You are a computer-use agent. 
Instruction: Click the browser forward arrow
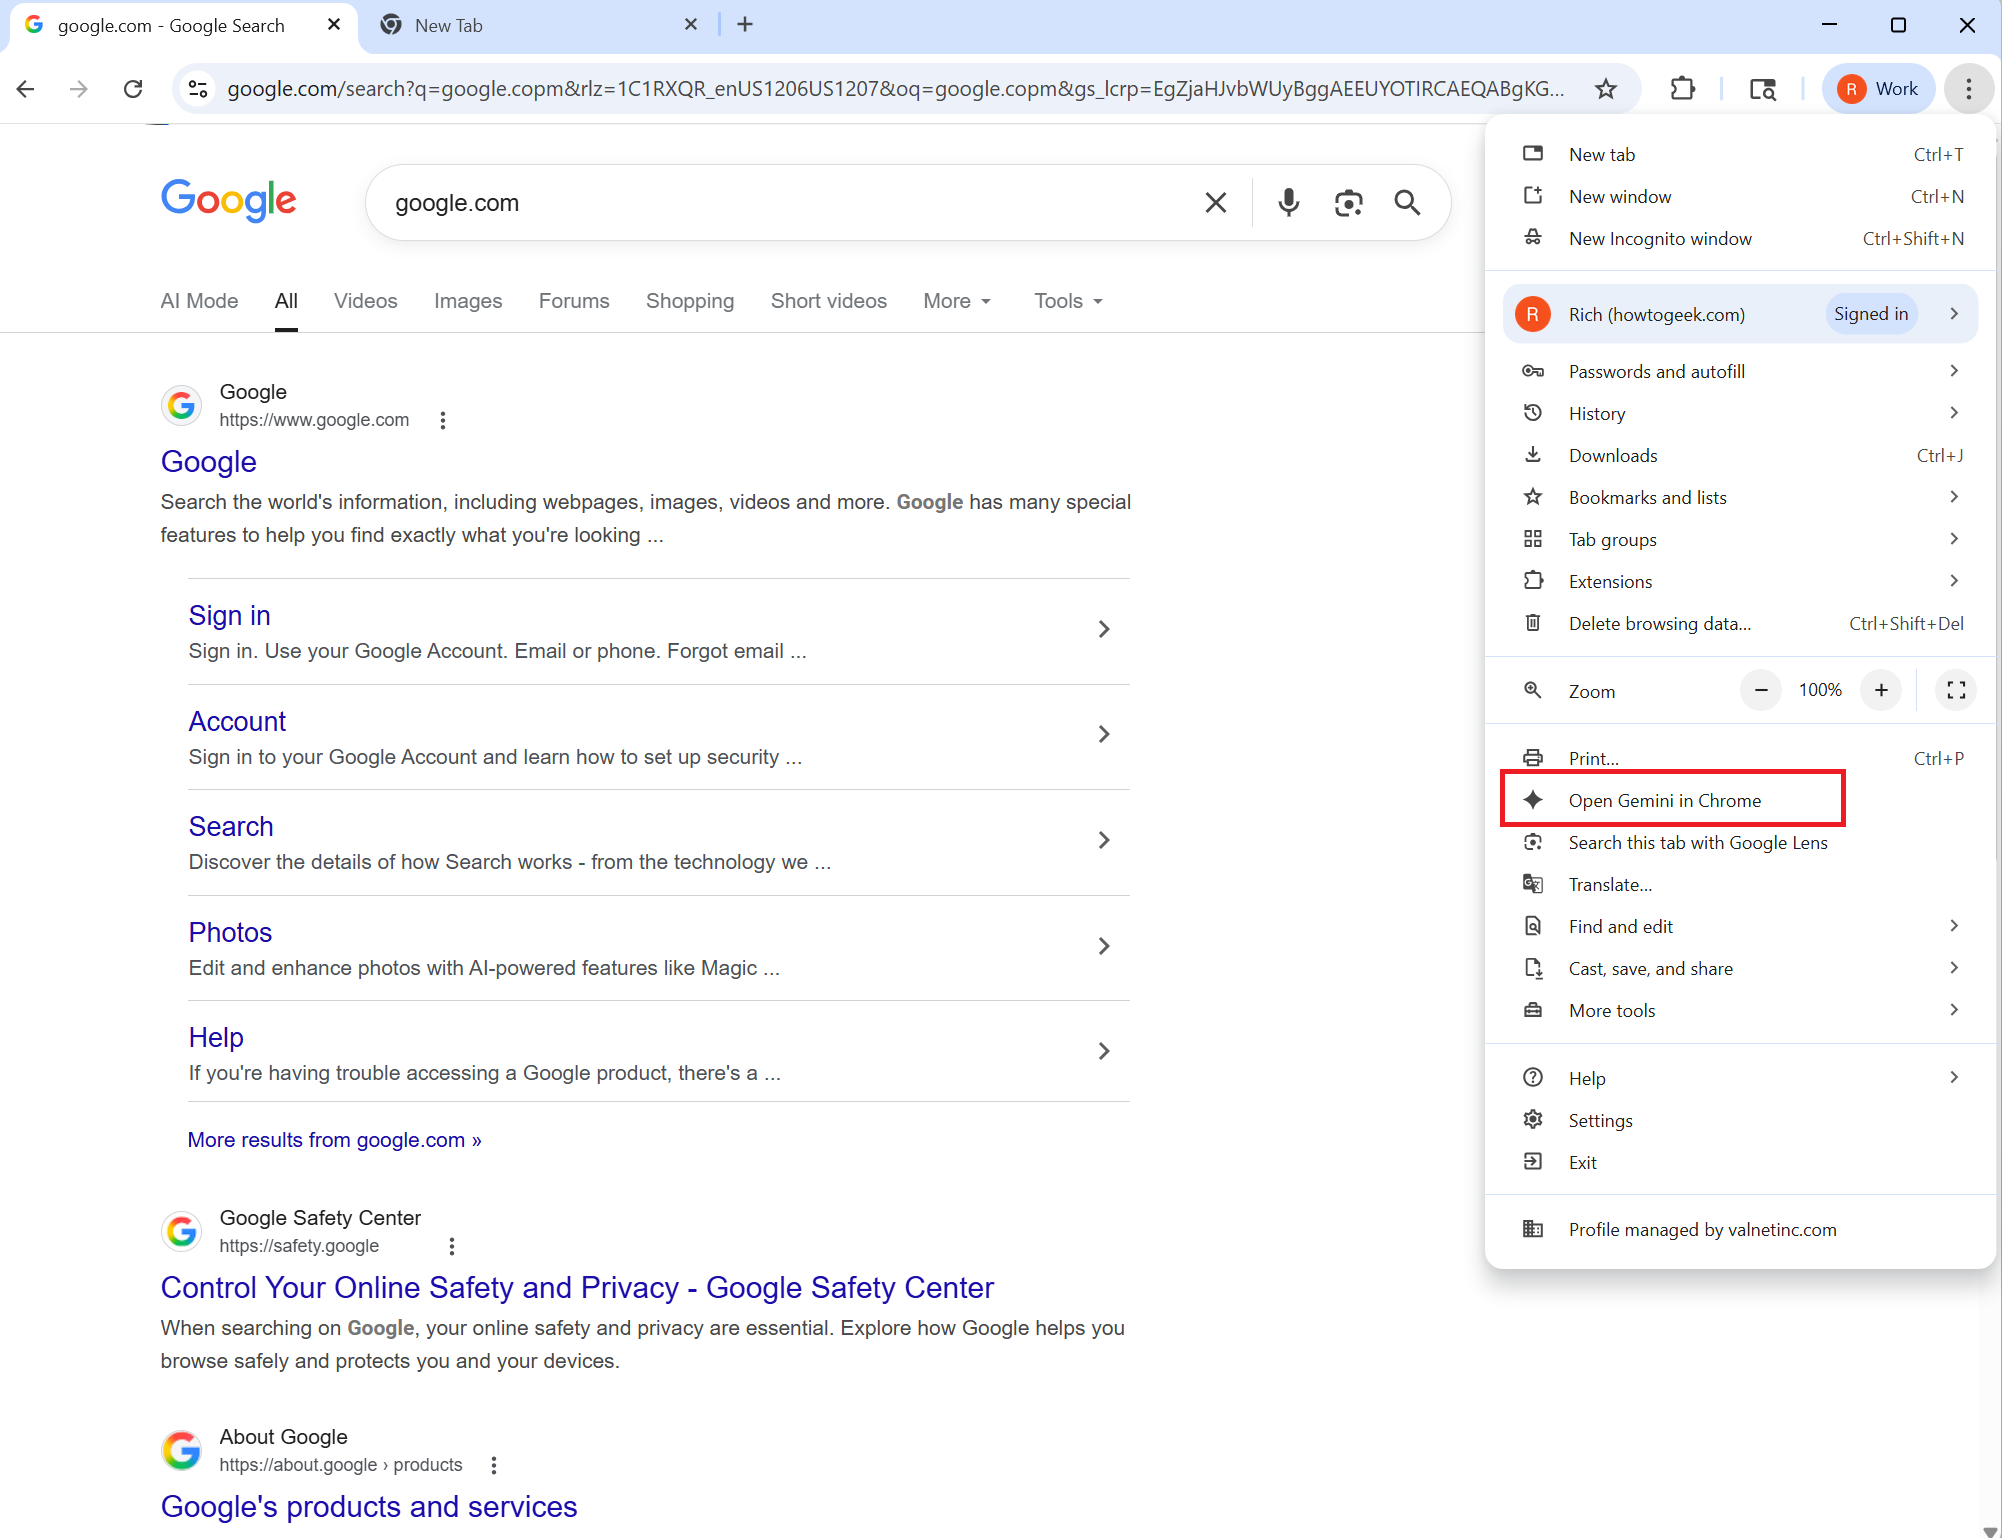point(79,89)
